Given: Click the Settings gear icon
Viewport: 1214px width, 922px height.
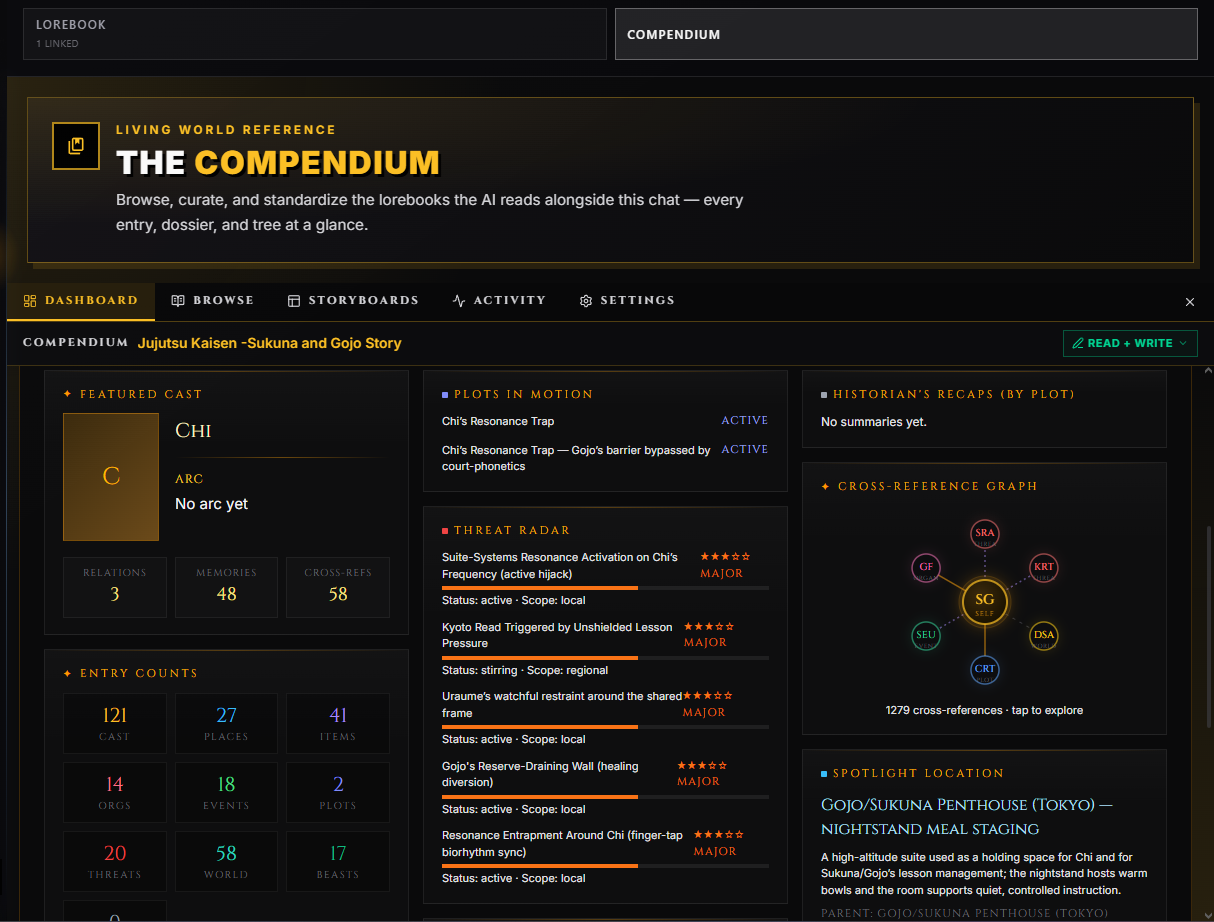Looking at the screenshot, I should point(586,301).
